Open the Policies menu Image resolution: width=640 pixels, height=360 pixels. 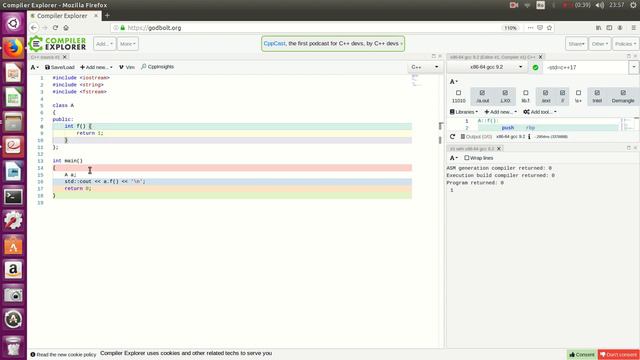pos(625,44)
